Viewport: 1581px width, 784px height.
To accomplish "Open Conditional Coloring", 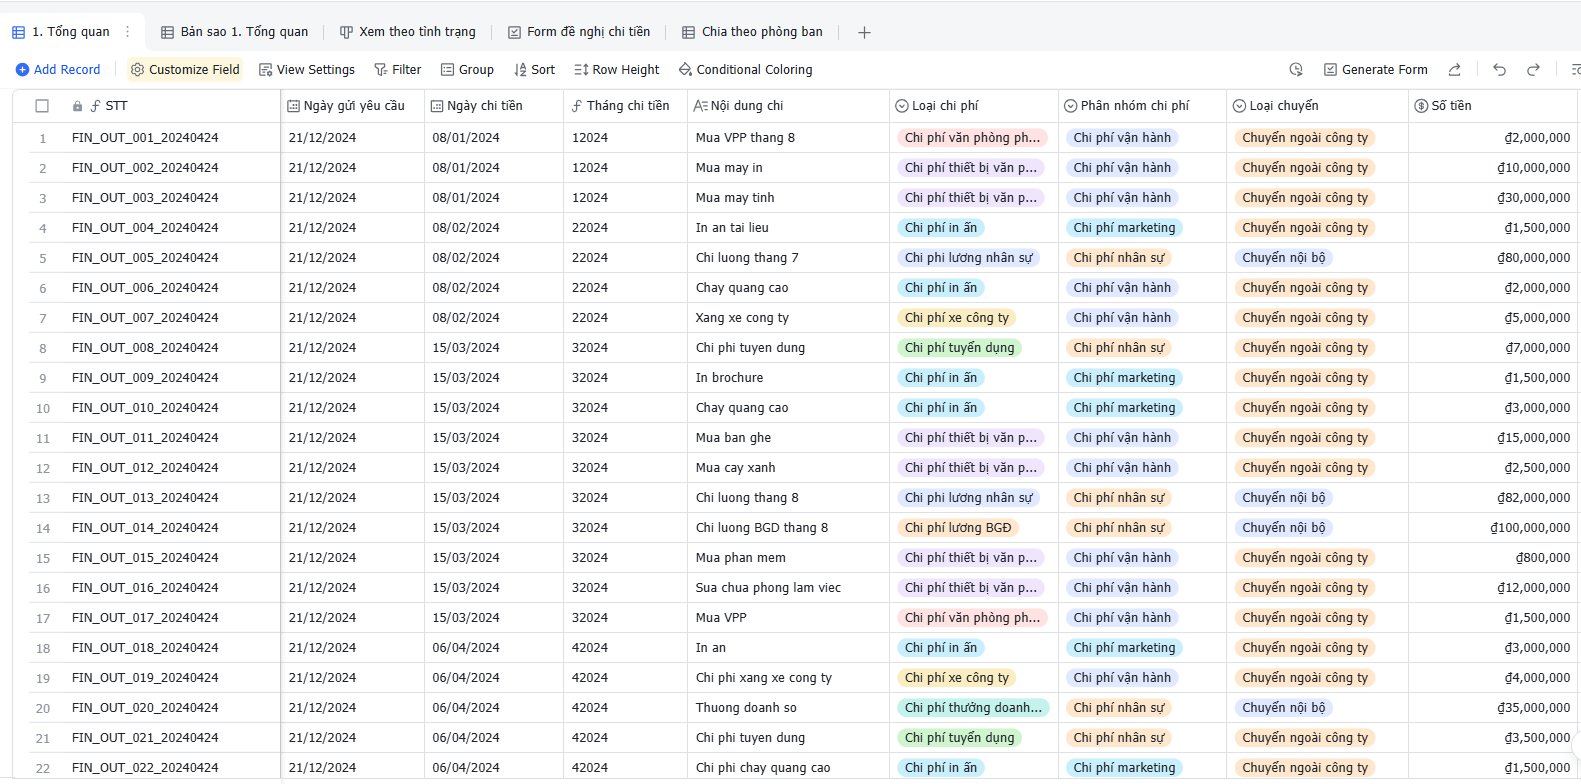I will 745,70.
